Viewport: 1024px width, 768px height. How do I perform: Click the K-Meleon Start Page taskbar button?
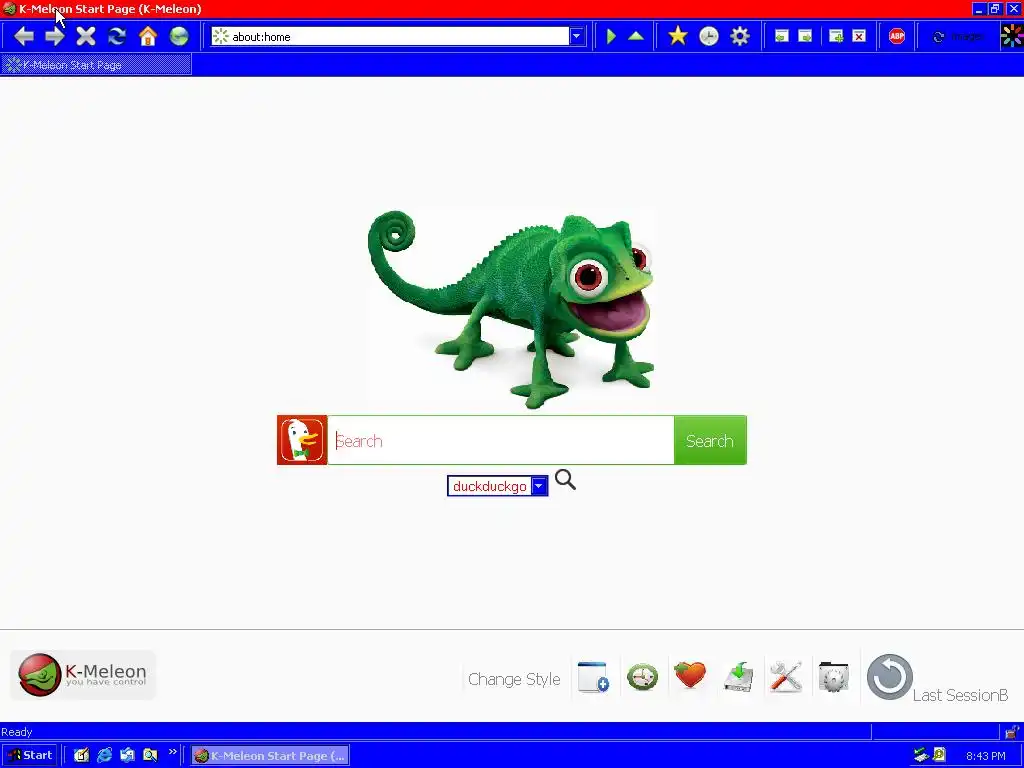[x=270, y=756]
